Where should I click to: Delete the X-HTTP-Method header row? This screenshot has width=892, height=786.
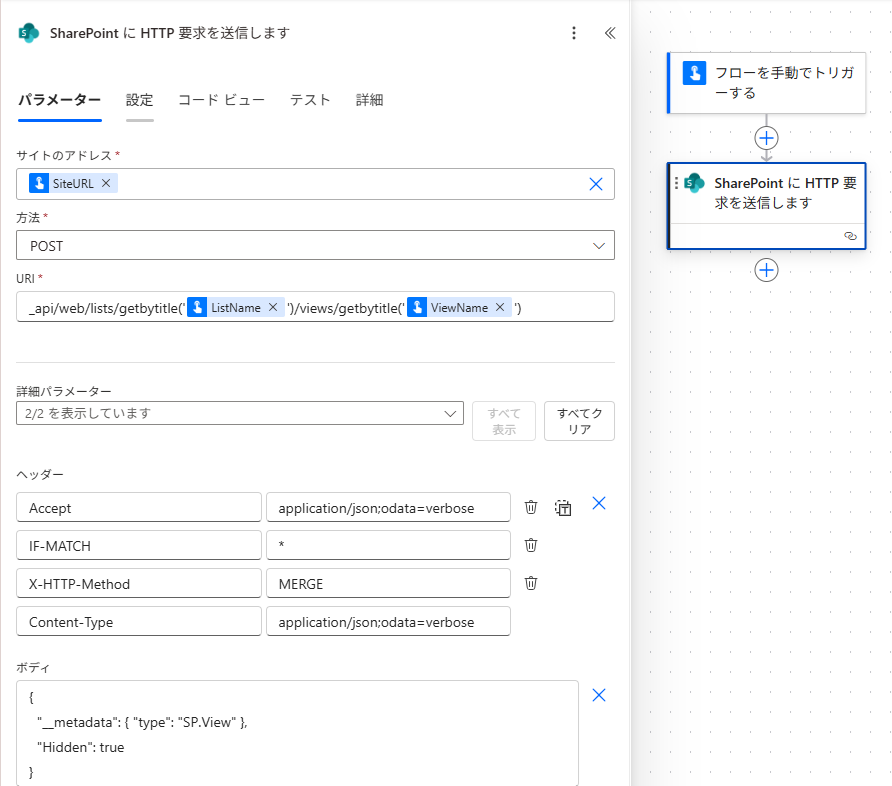point(532,583)
